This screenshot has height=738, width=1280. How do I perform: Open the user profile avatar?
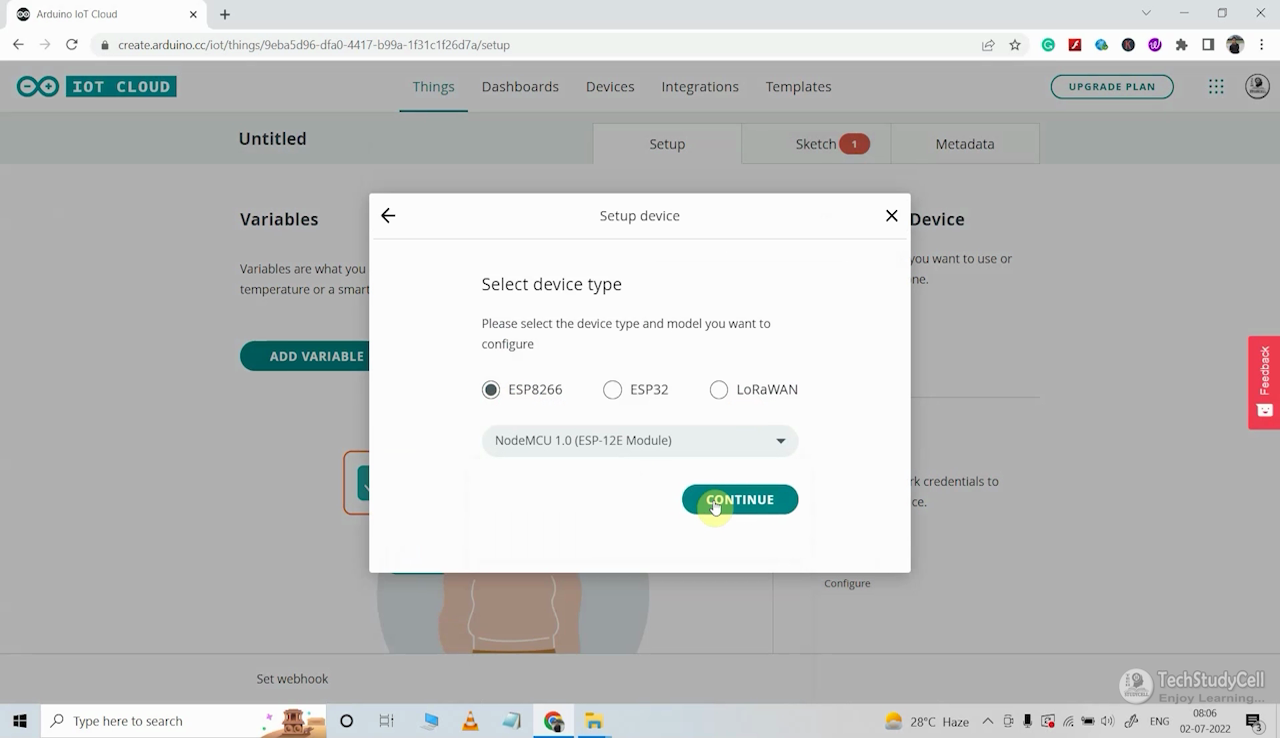pos(1257,87)
